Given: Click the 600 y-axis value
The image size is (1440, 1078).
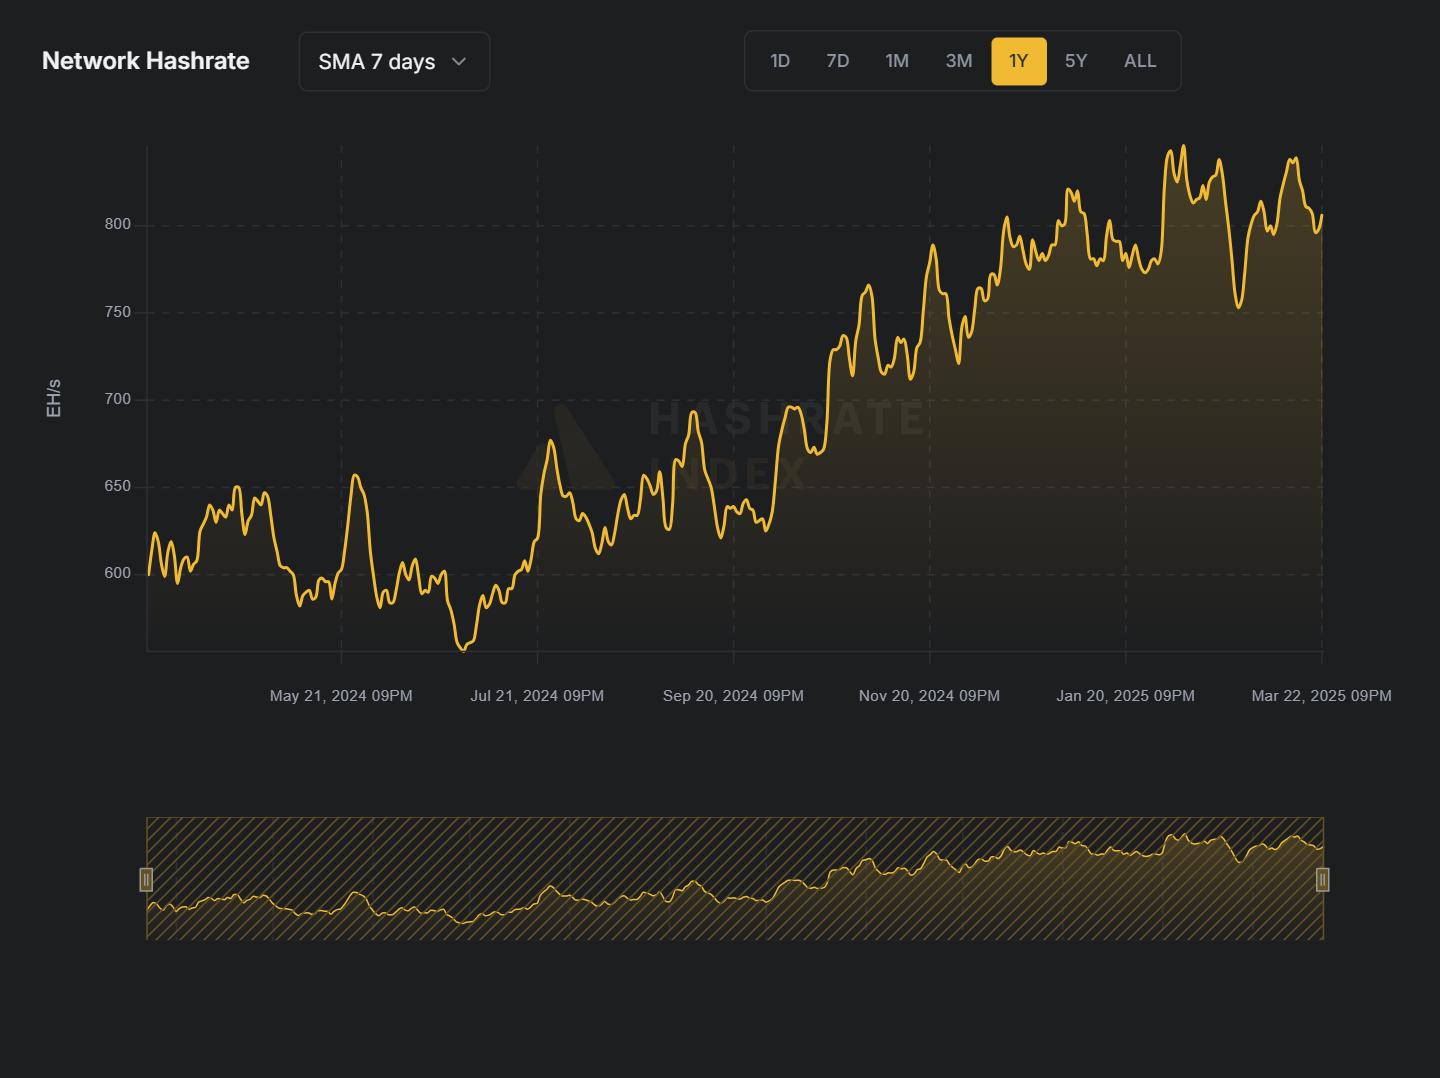Looking at the screenshot, I should coord(118,573).
